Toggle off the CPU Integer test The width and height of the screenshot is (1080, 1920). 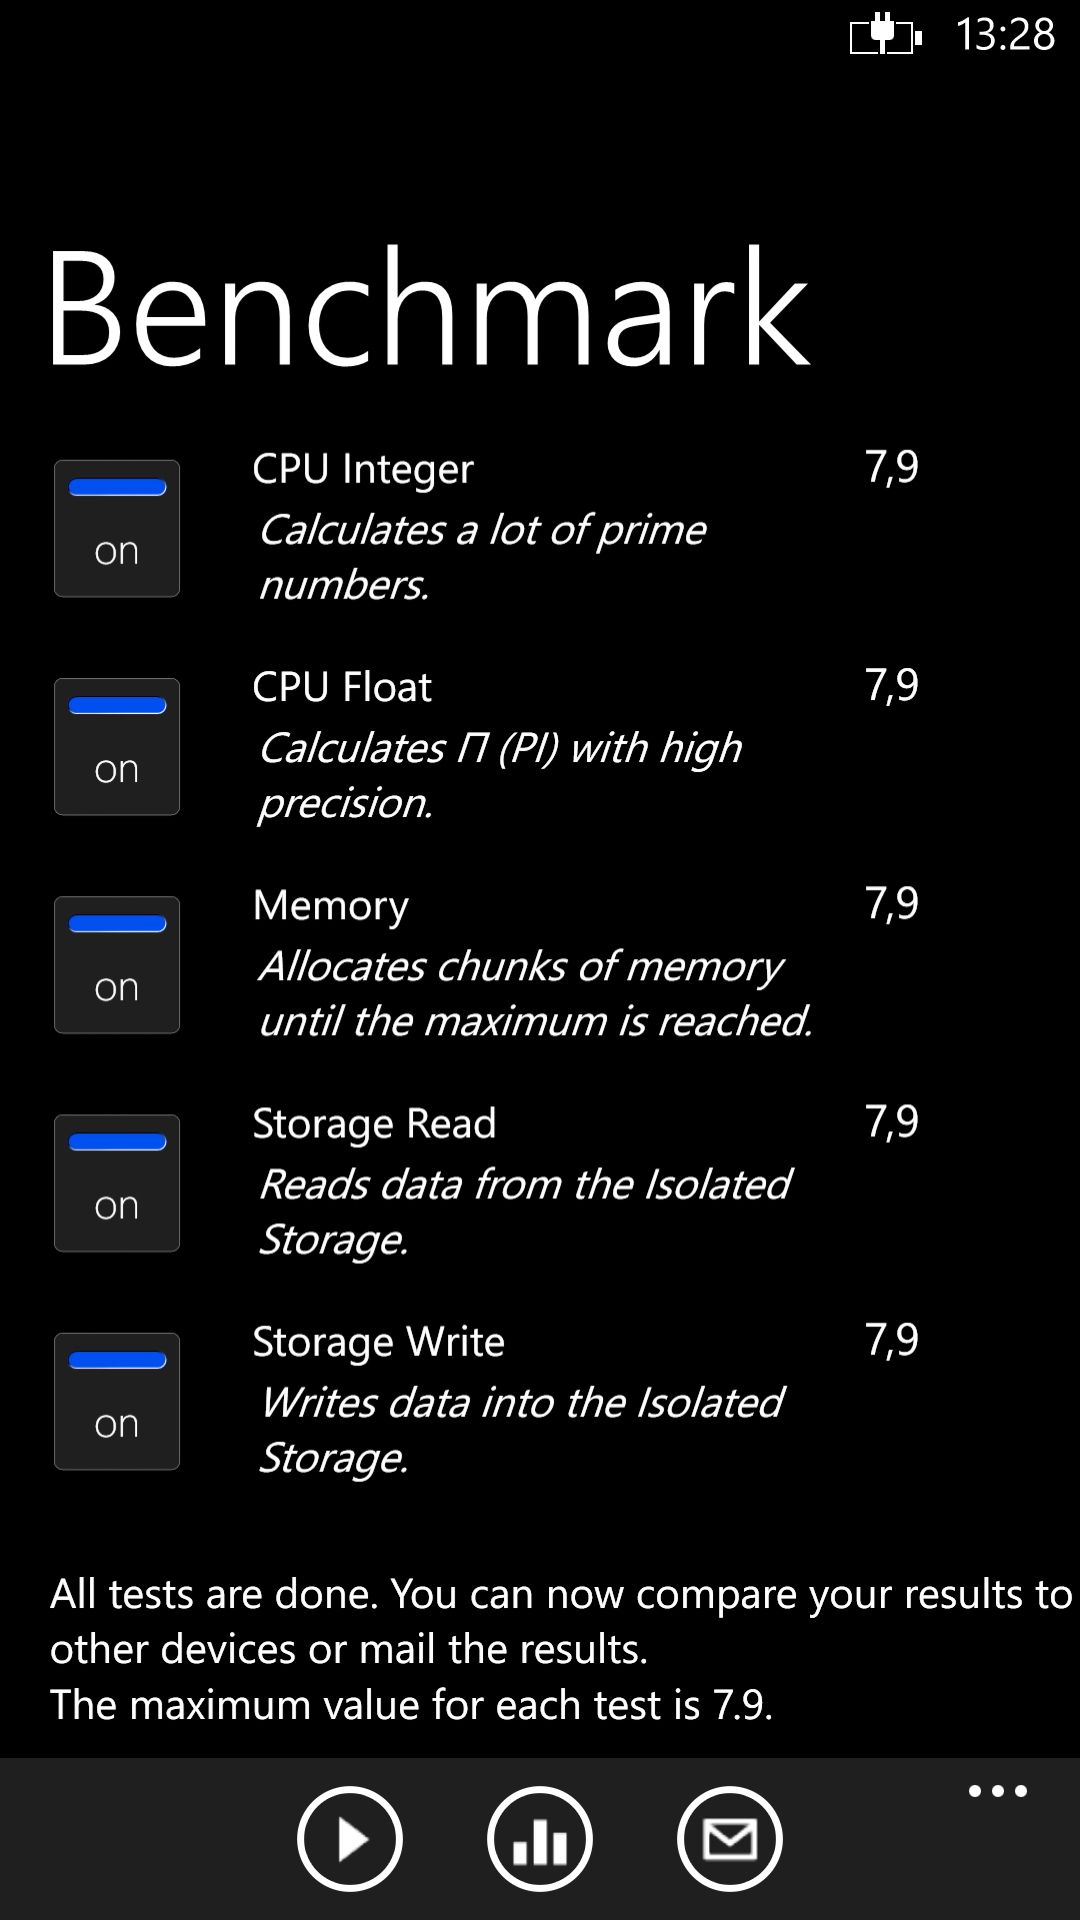117,528
